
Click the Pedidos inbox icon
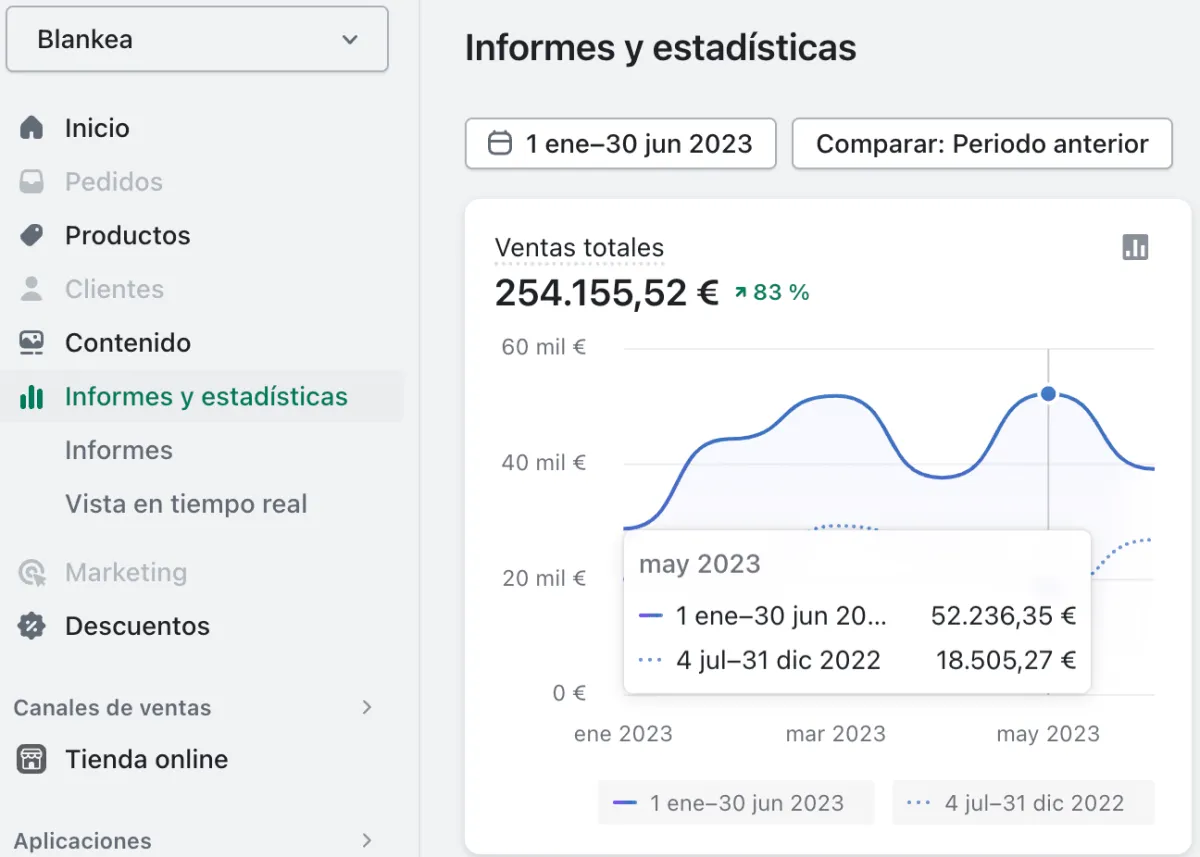pyautogui.click(x=32, y=182)
